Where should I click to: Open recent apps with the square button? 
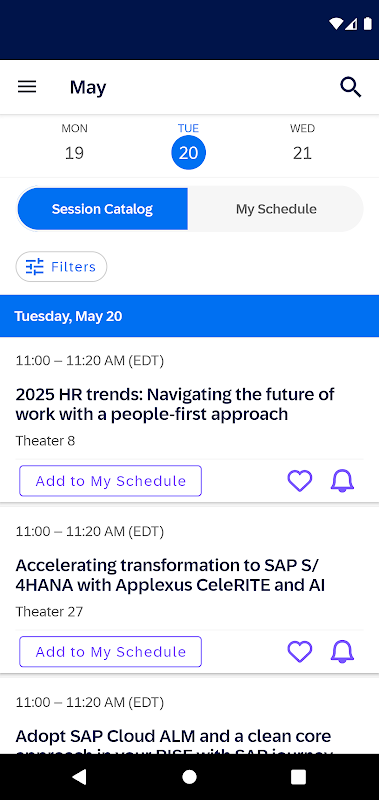(298, 777)
